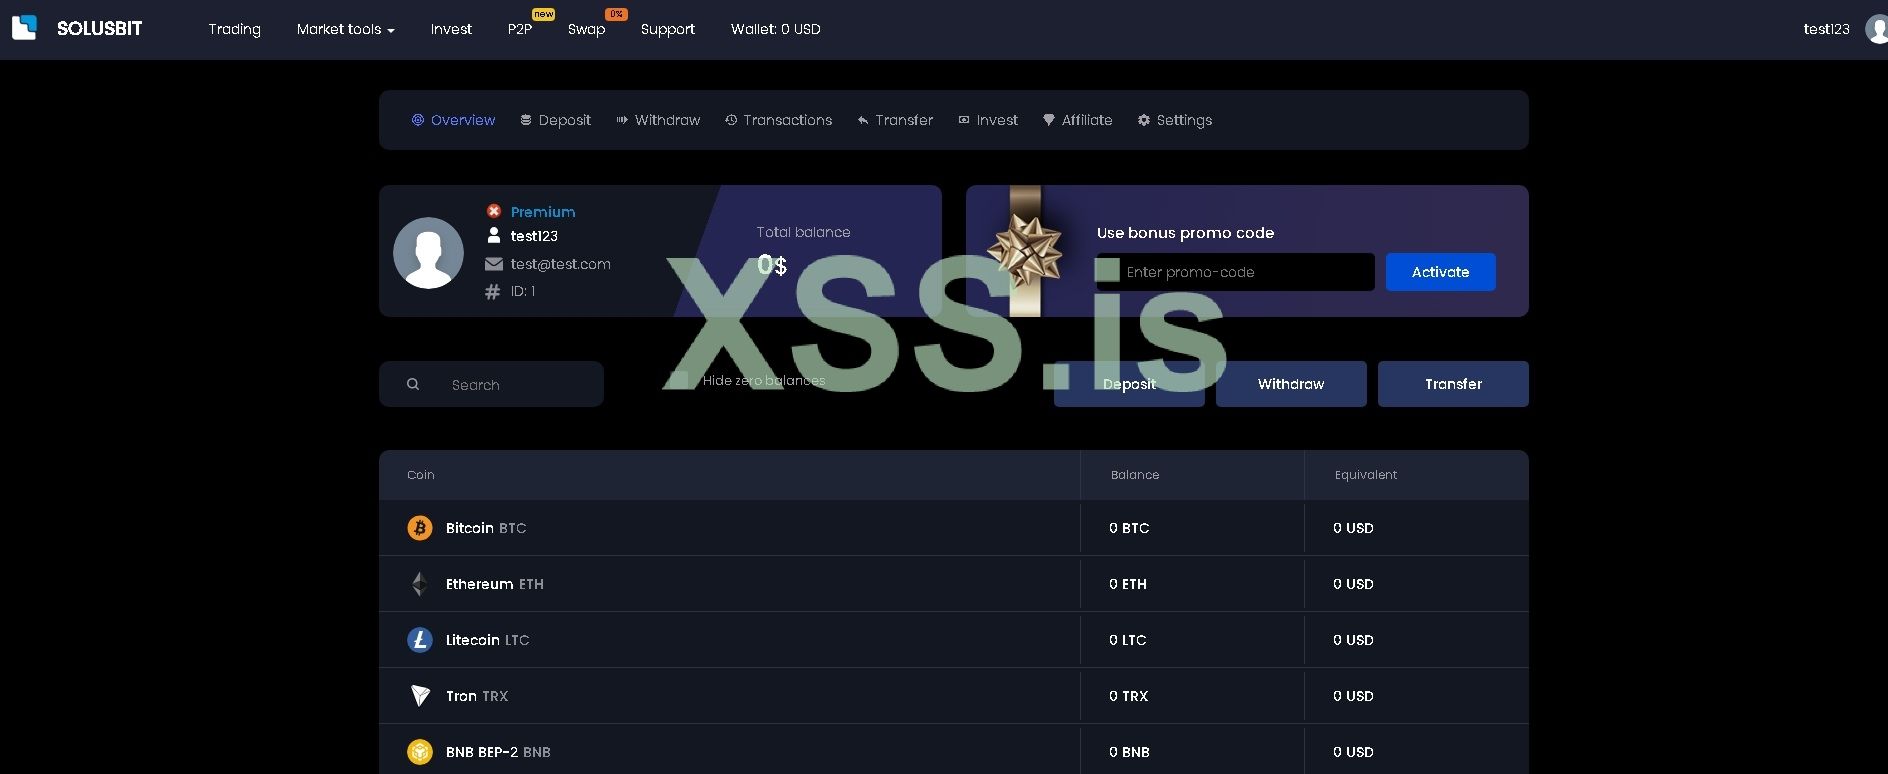This screenshot has height=774, width=1888.
Task: Click the Deposit button above the coin table
Action: point(1129,384)
